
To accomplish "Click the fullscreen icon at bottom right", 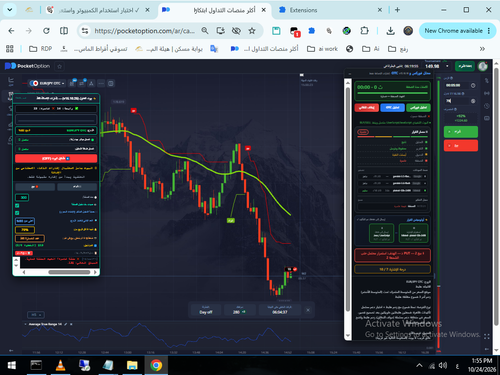I will (487, 336).
